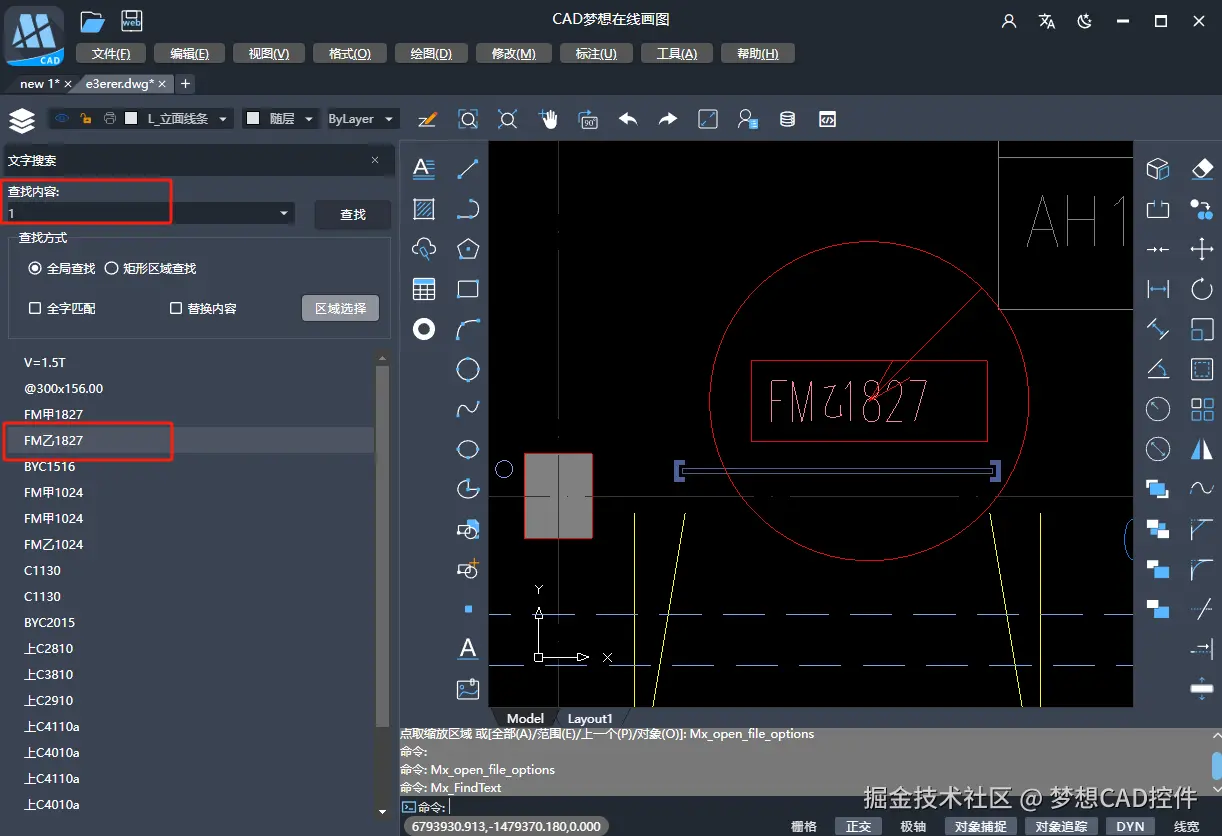Select FM乙1024 in the results list
The height and width of the screenshot is (836, 1222).
coord(54,545)
